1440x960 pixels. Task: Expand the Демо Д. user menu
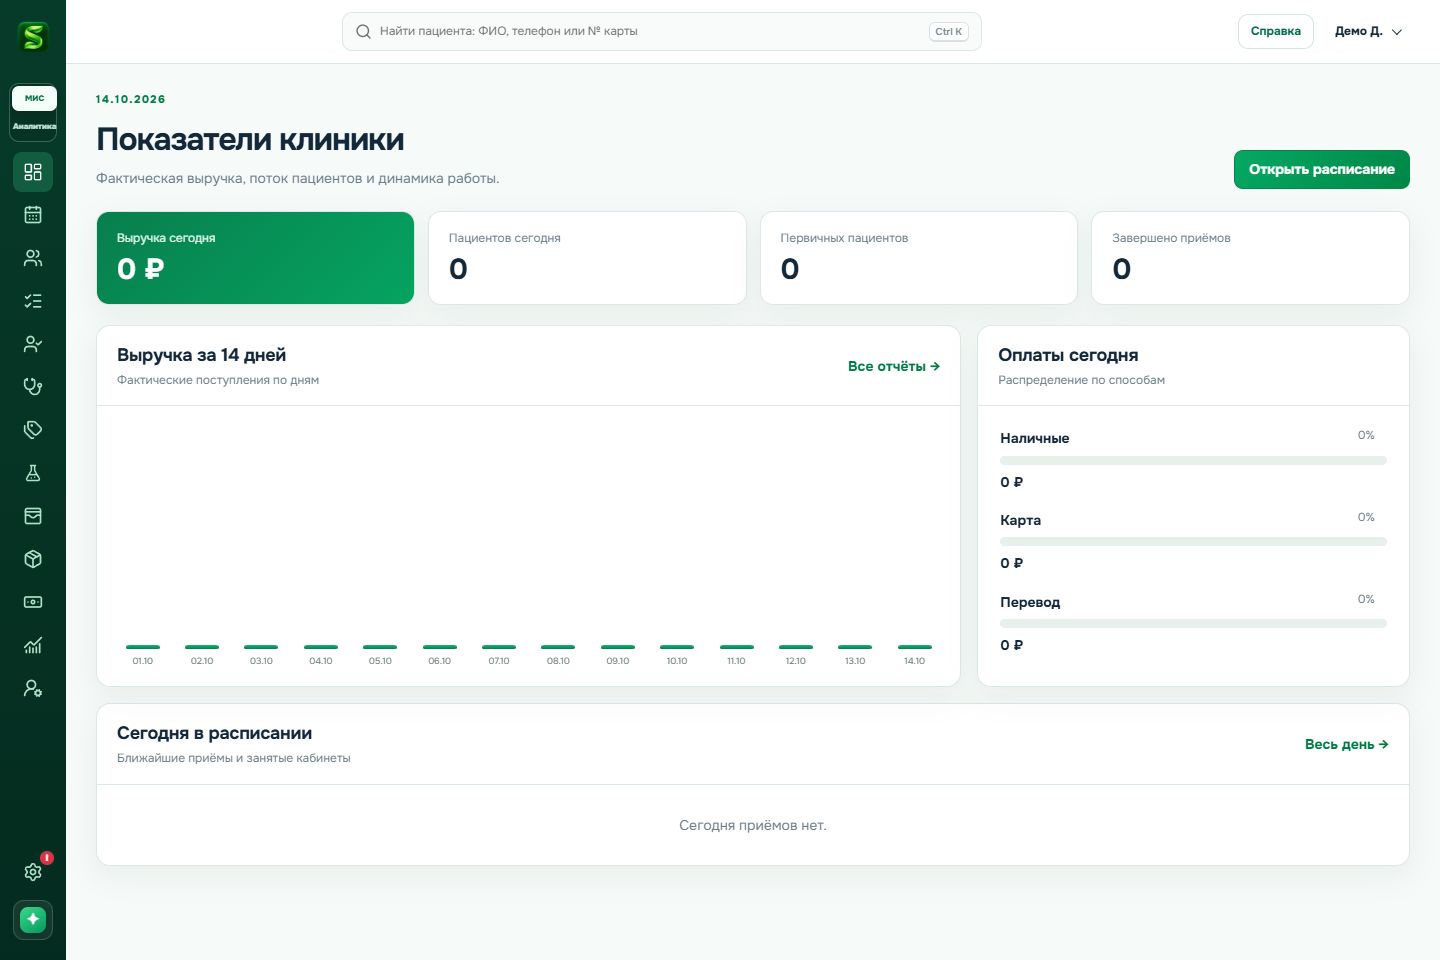point(1368,31)
